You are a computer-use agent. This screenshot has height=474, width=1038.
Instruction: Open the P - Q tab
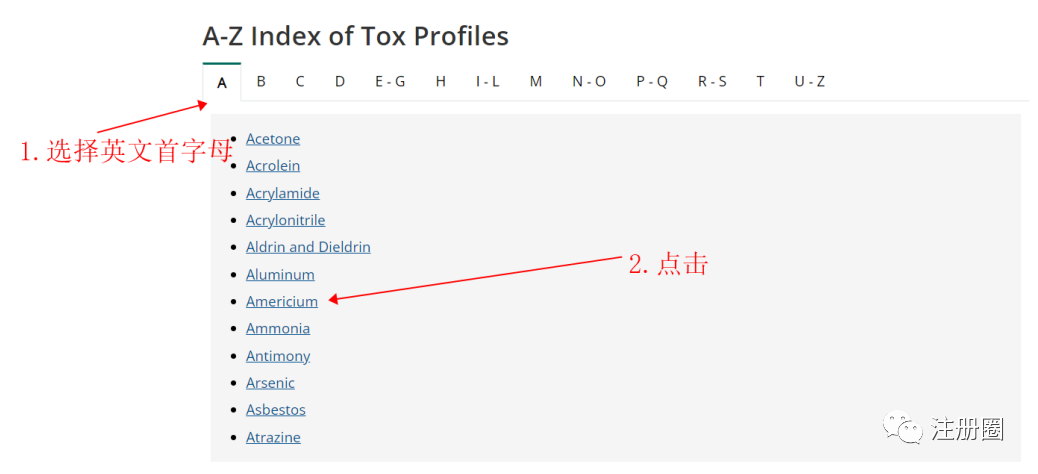coord(652,81)
